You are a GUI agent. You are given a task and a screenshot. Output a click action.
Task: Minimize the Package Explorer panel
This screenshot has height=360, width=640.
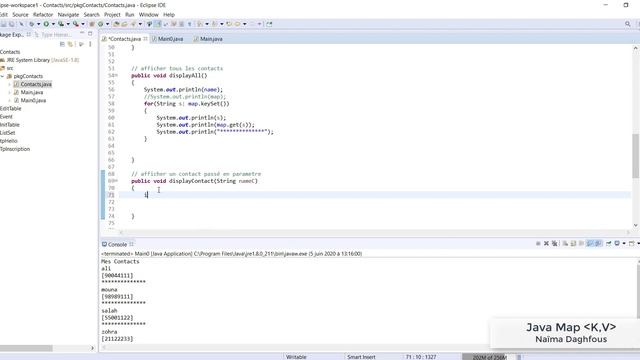coord(82,33)
